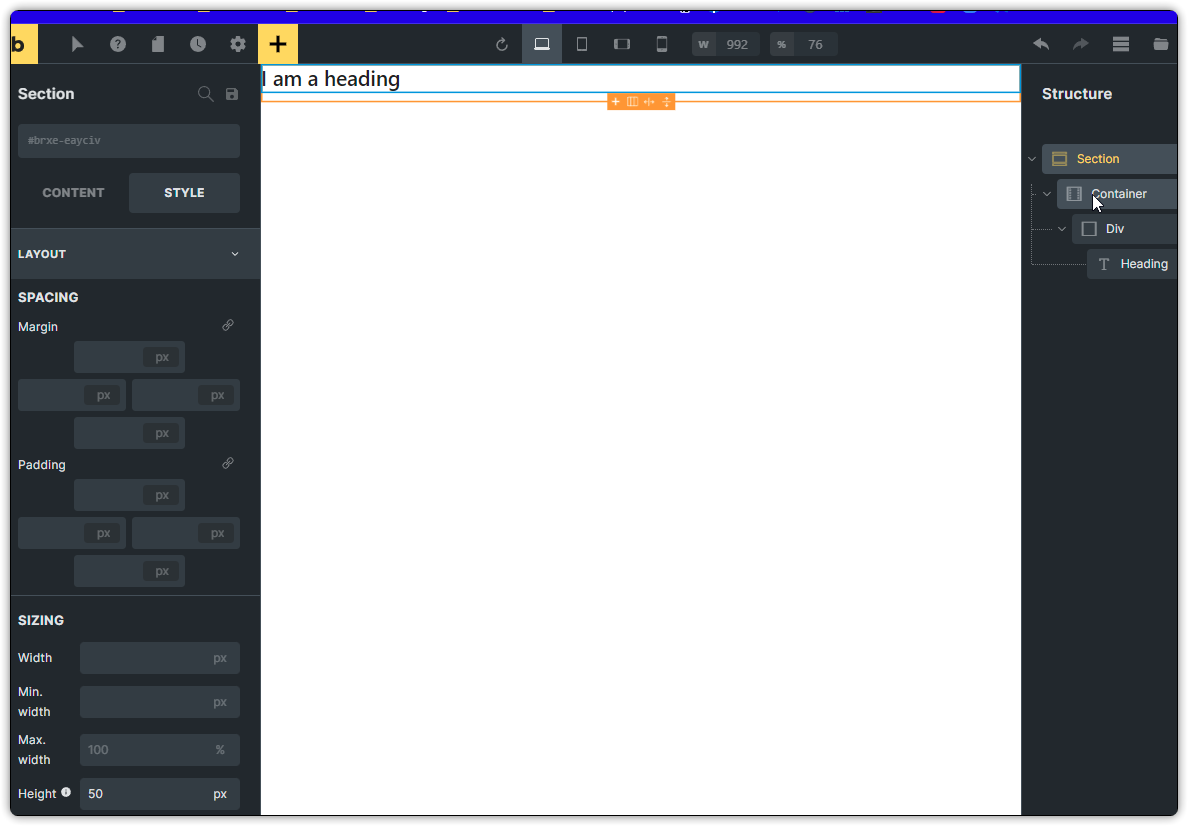Image resolution: width=1188 pixels, height=826 pixels.
Task: Toggle the Padding link values icon
Action: (227, 463)
